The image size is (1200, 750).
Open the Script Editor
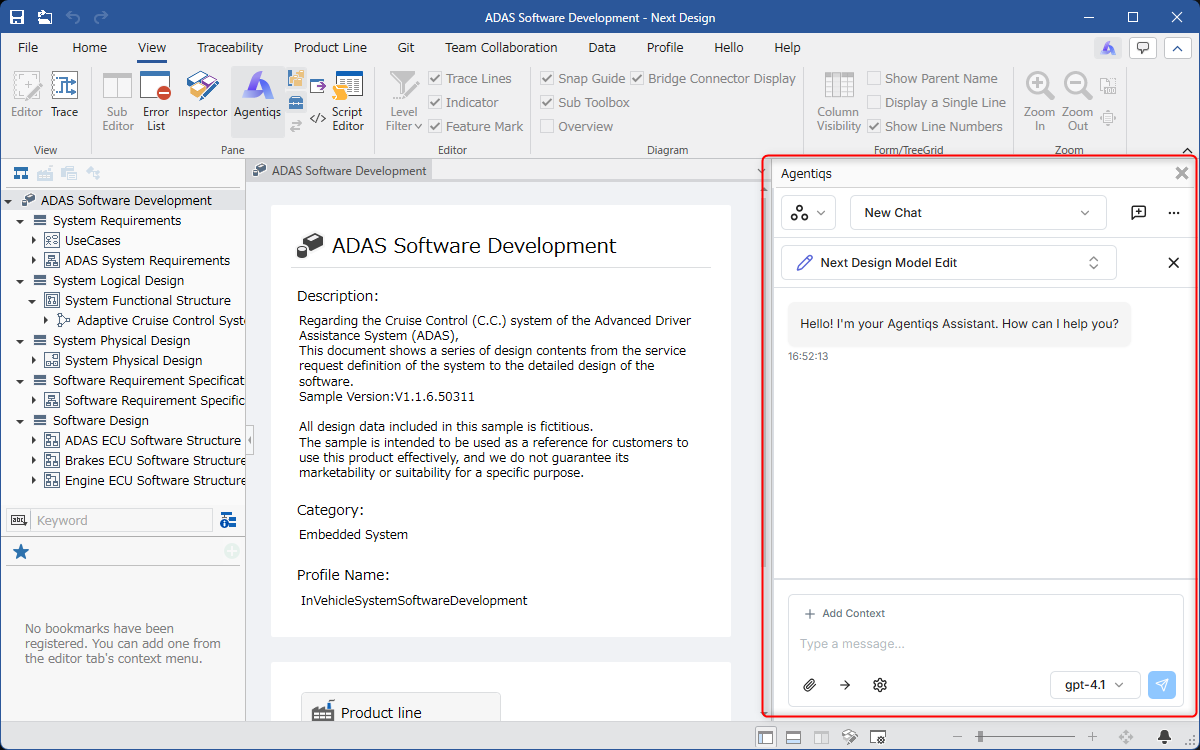(x=348, y=100)
